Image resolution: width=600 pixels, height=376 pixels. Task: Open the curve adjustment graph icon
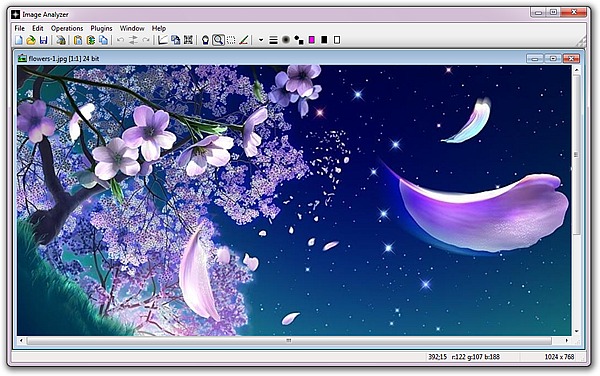pos(163,40)
